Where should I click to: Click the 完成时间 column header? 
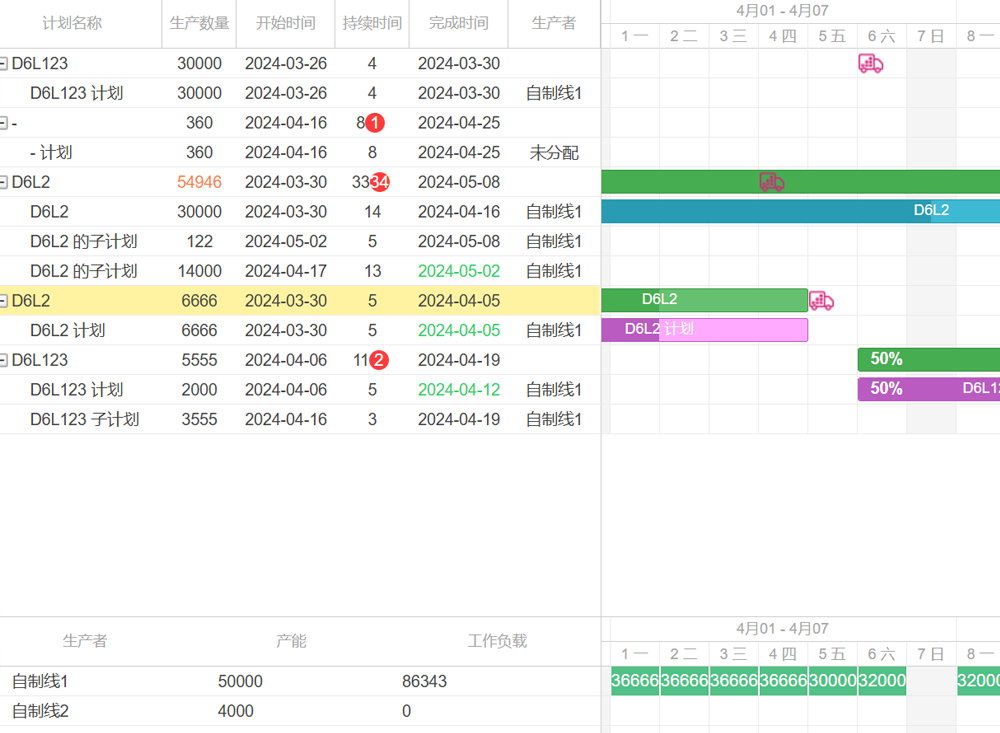458,23
